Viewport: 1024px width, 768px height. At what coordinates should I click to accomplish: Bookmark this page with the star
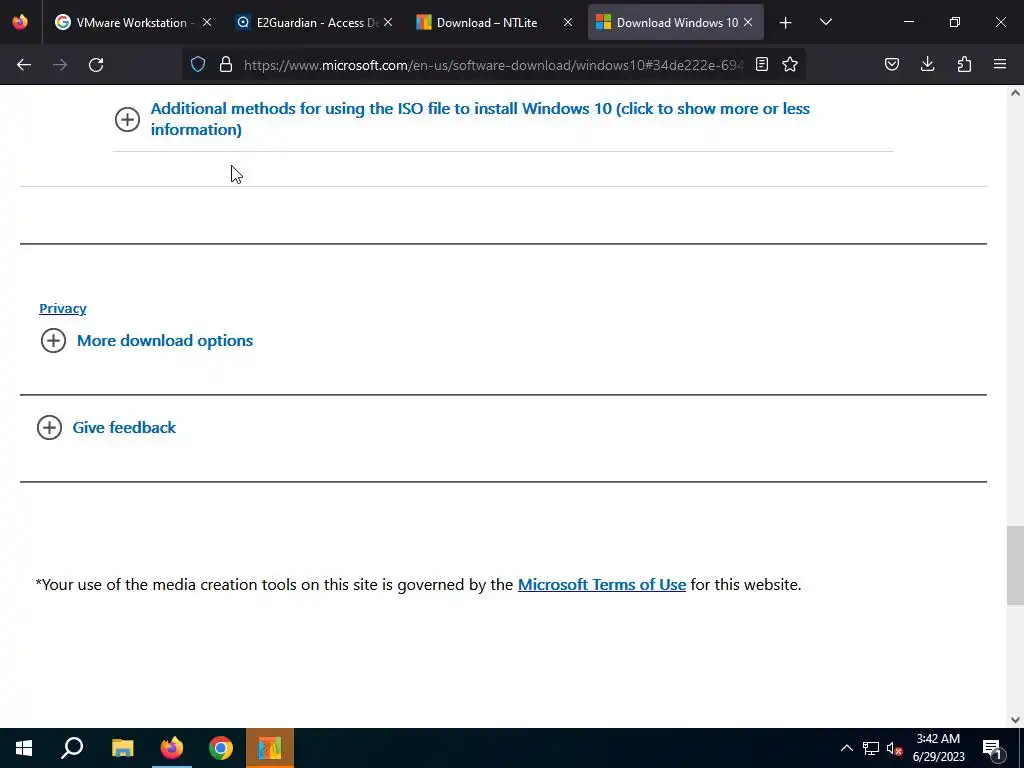click(x=790, y=64)
